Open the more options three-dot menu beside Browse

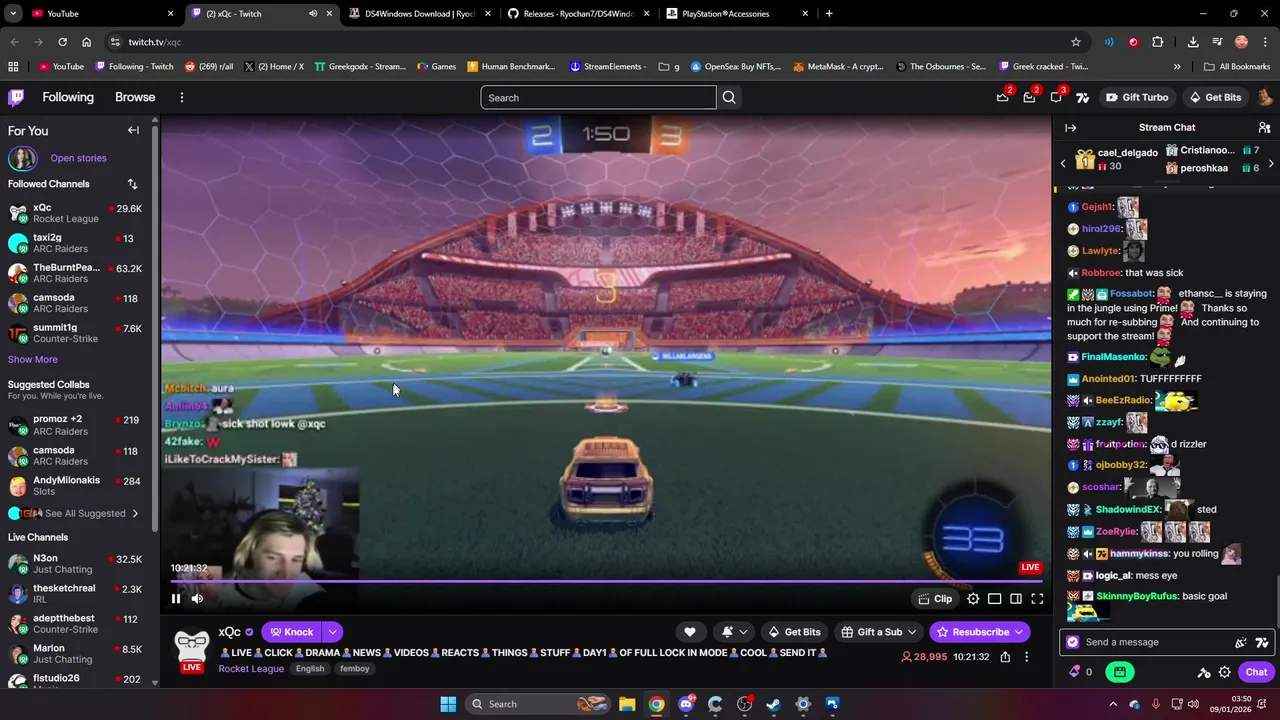[x=182, y=97]
